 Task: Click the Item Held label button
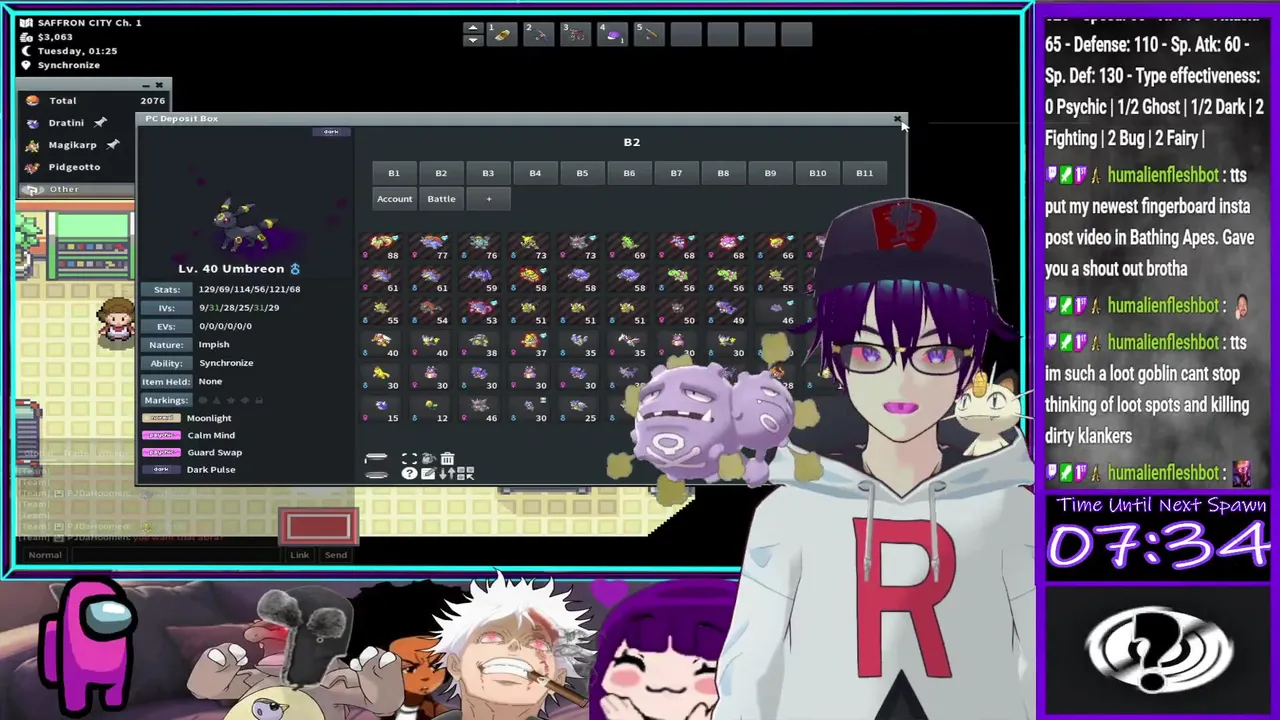[167, 382]
